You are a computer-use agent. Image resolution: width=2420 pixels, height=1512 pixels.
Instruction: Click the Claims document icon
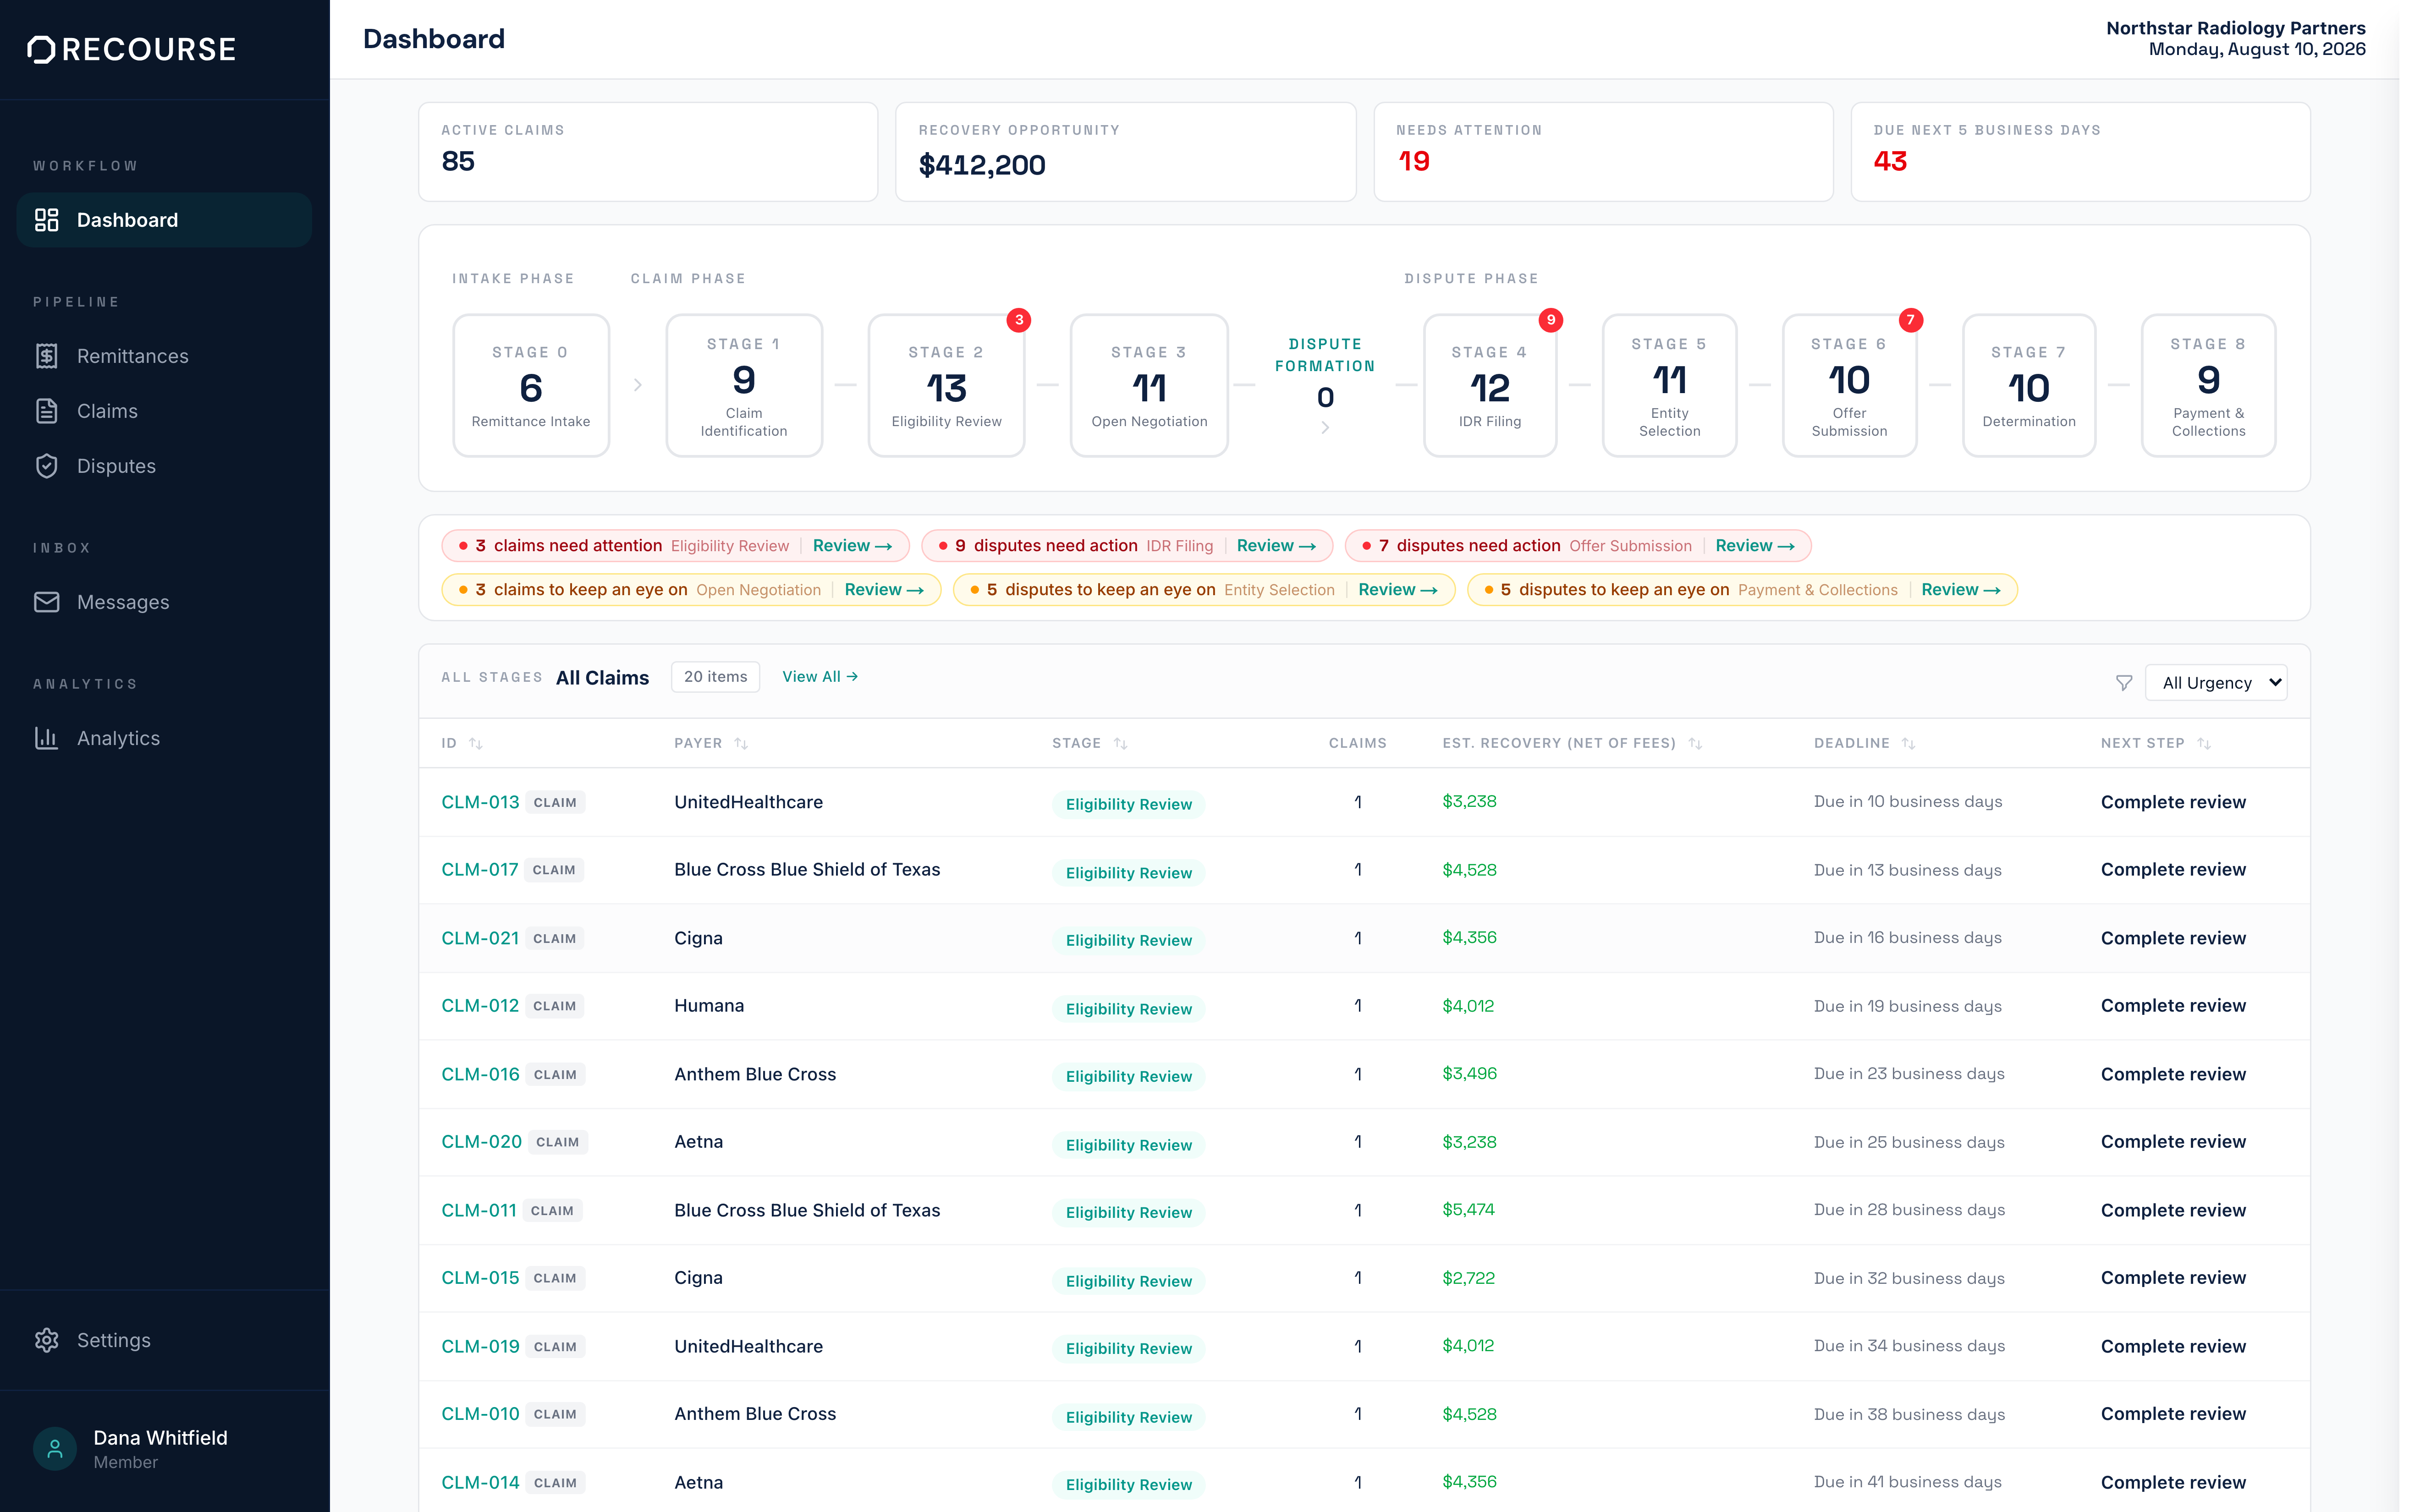[47, 411]
